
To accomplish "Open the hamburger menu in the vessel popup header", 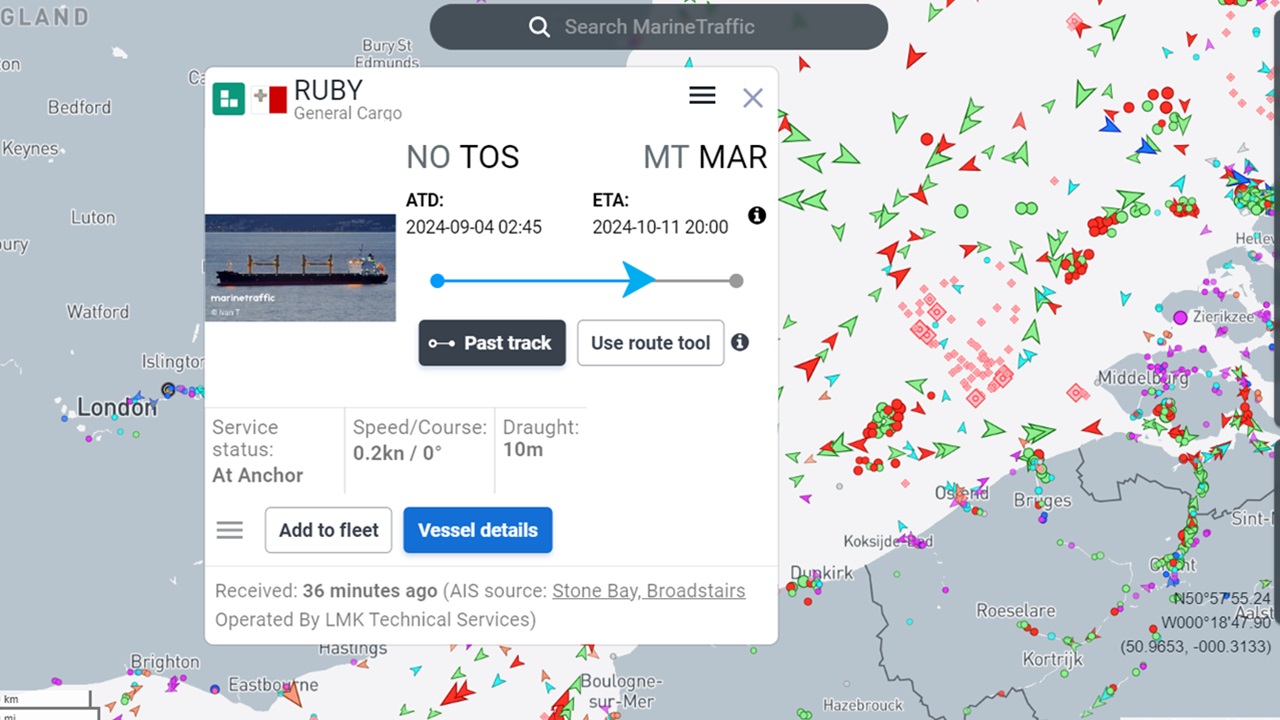I will point(702,95).
